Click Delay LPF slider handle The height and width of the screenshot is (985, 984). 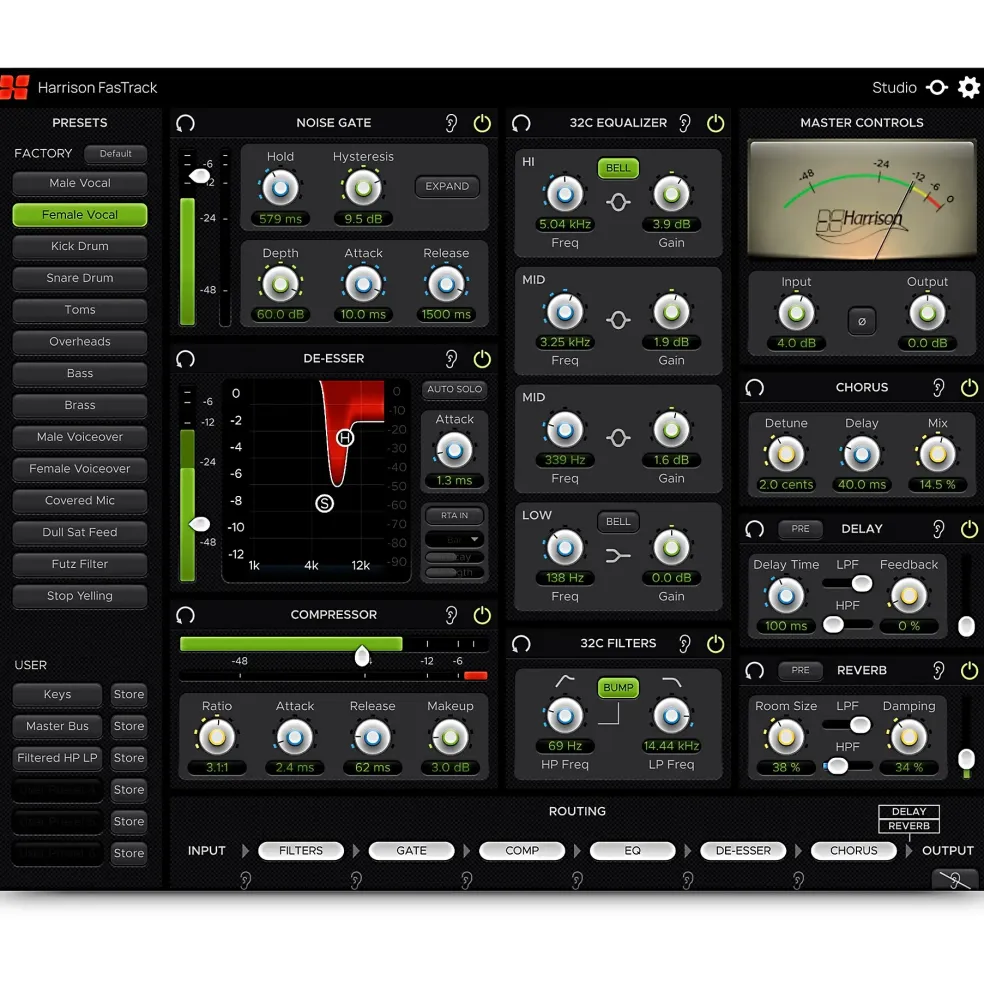coord(861,584)
